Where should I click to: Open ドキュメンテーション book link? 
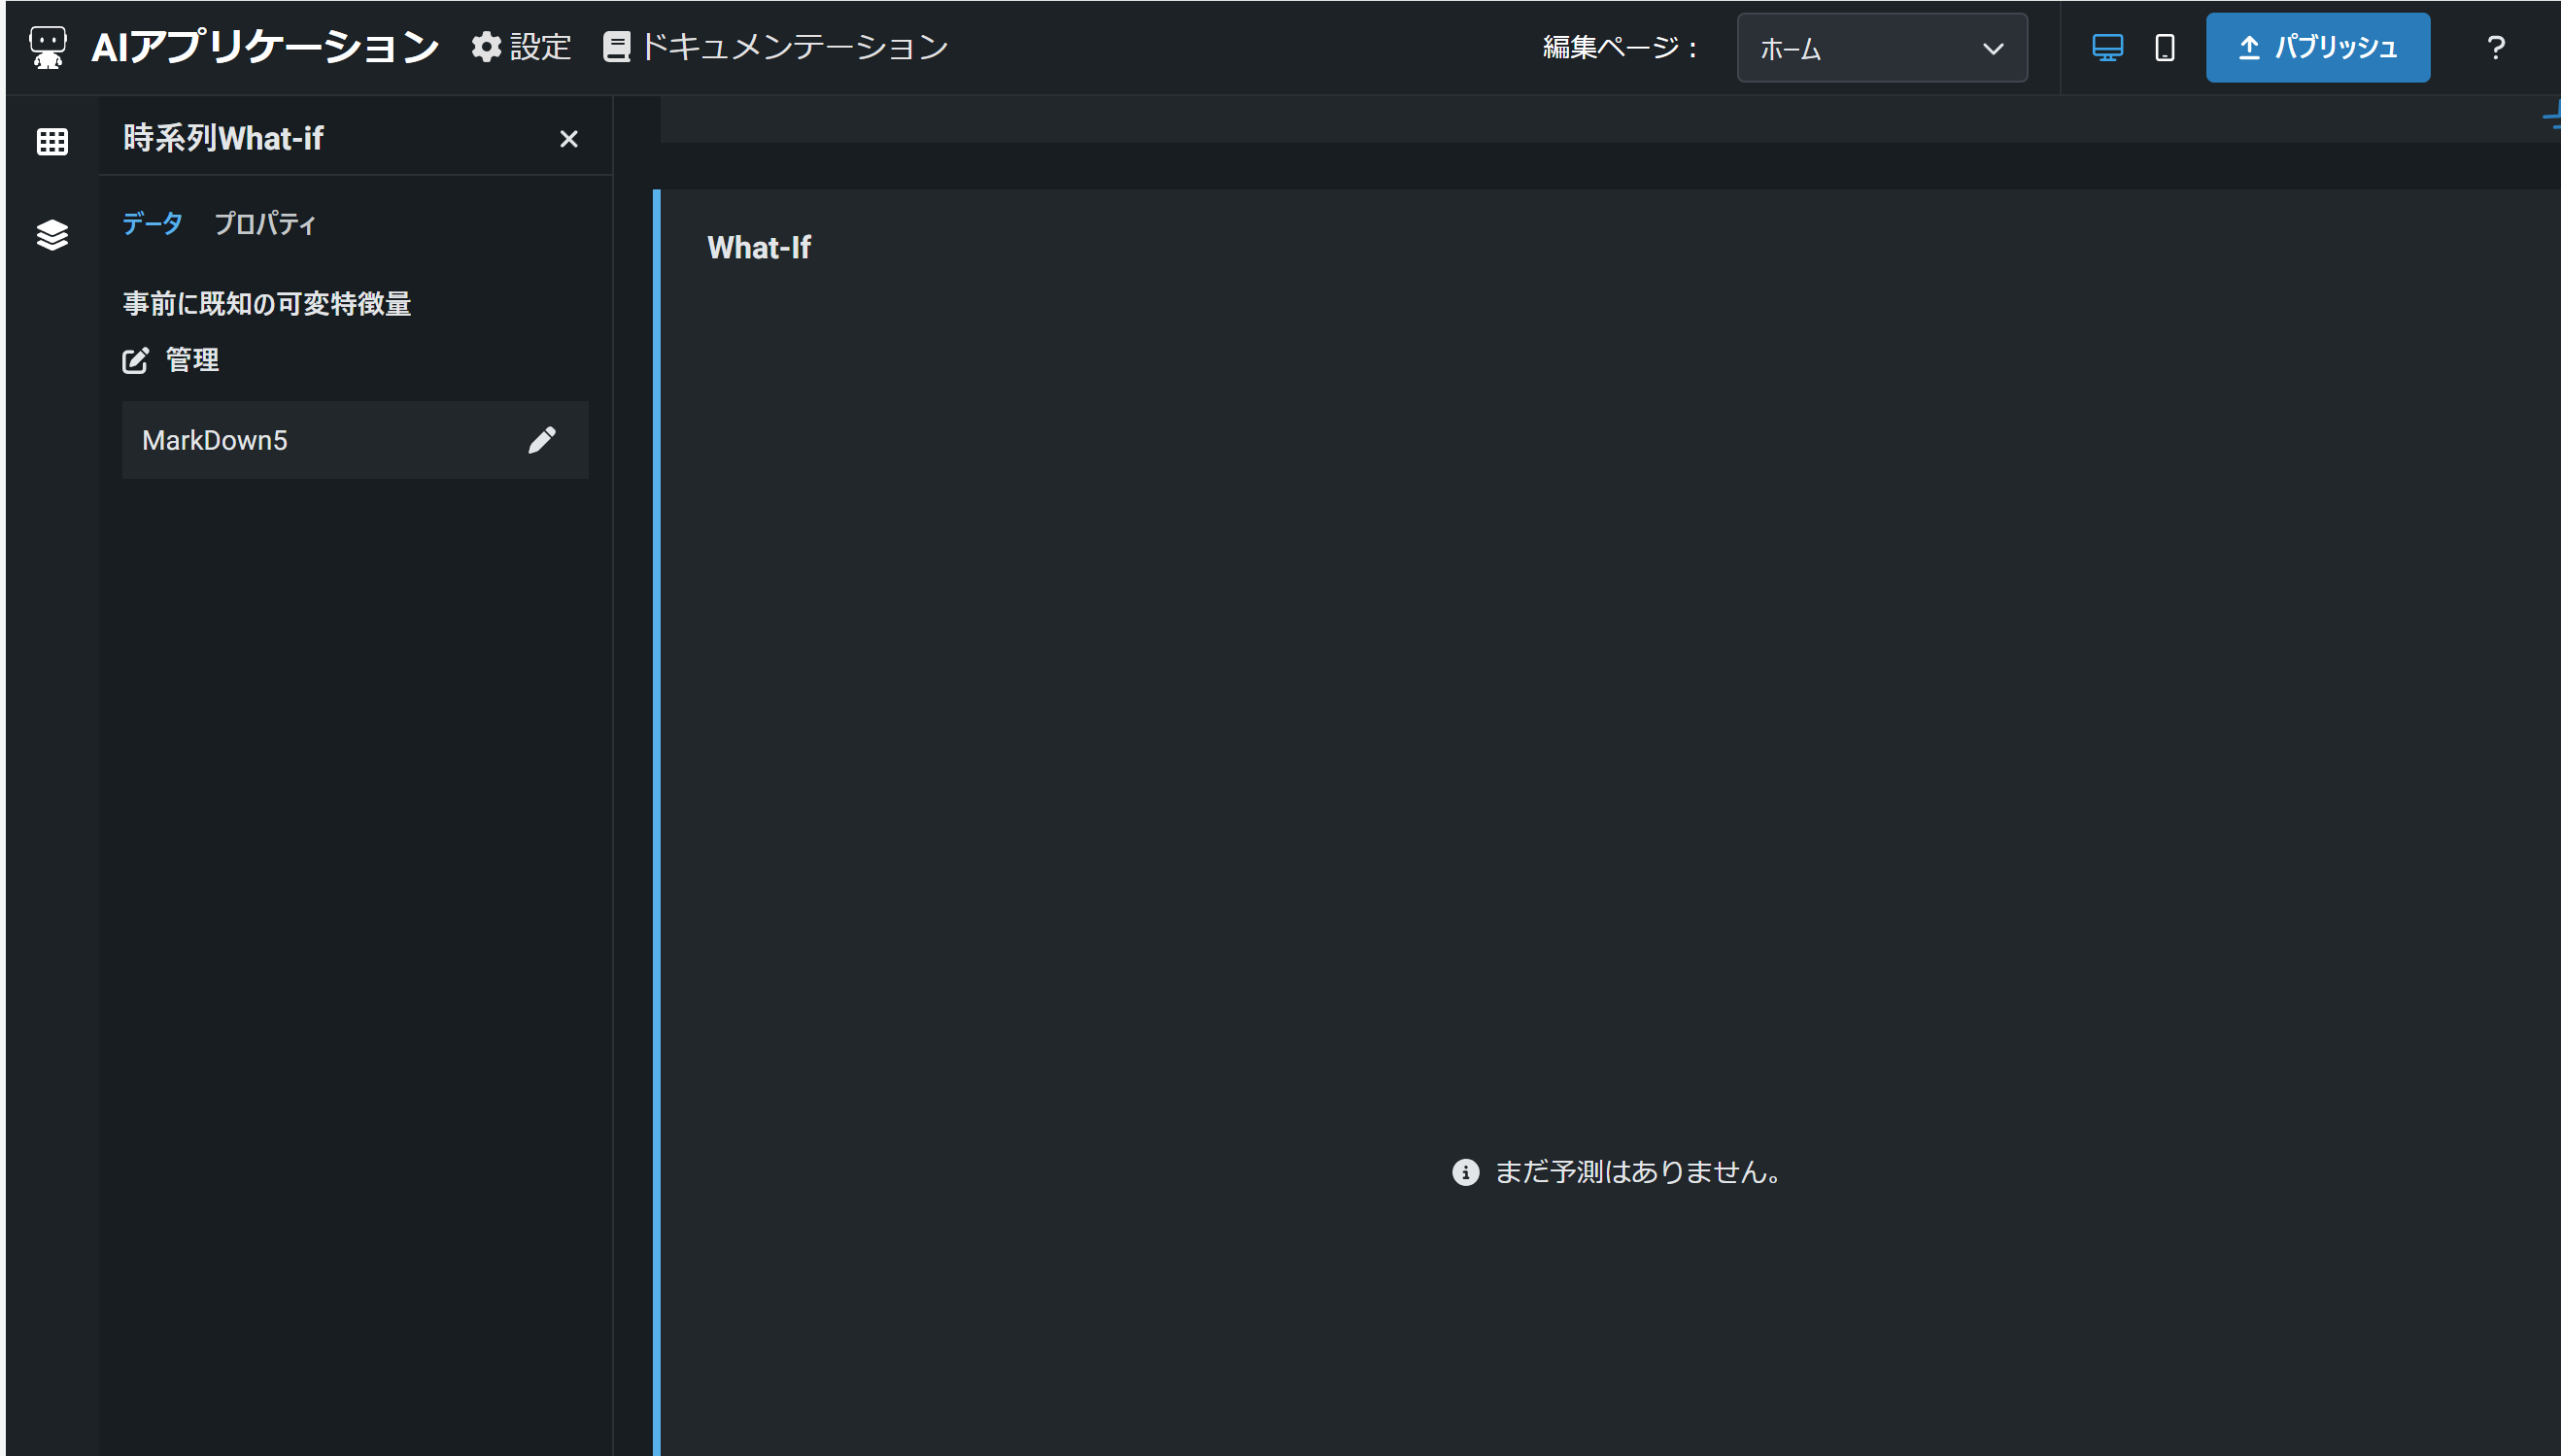click(x=776, y=47)
